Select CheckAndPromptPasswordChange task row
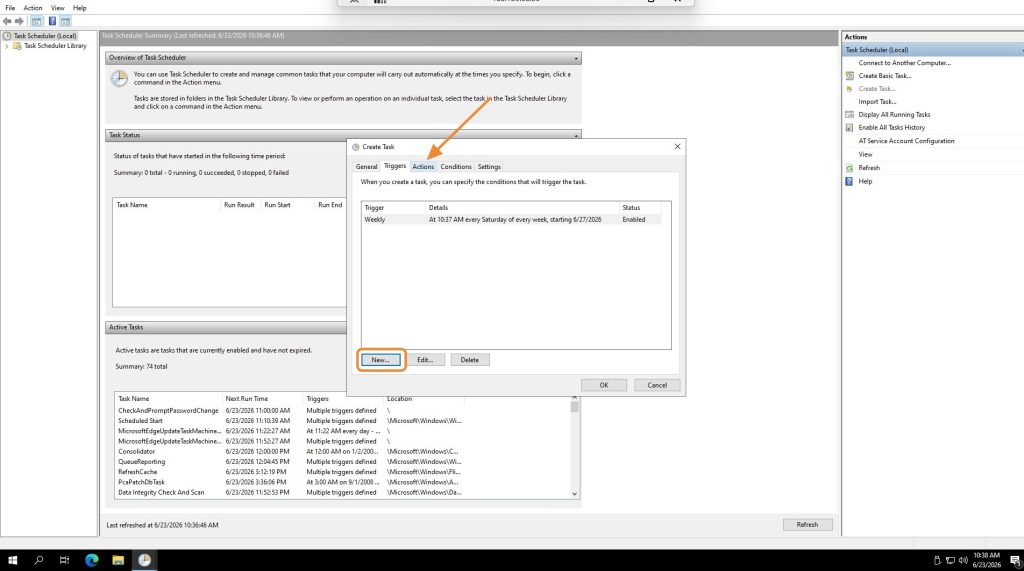1024x571 pixels. pos(343,411)
